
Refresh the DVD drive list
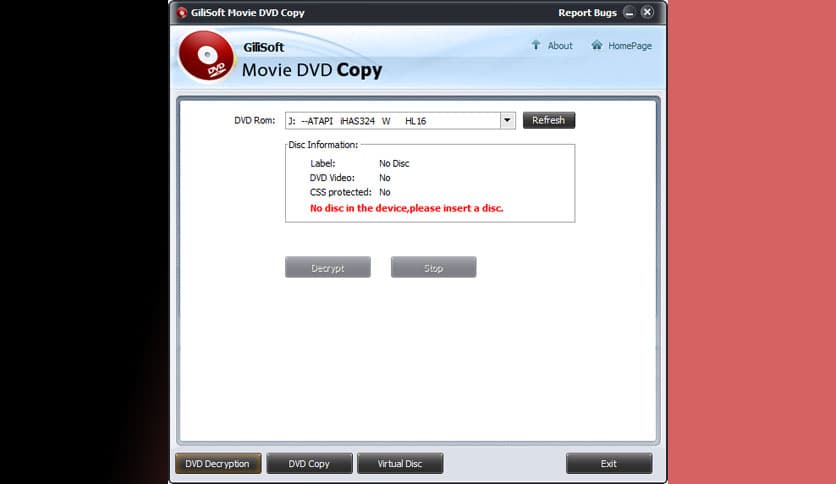(x=549, y=120)
